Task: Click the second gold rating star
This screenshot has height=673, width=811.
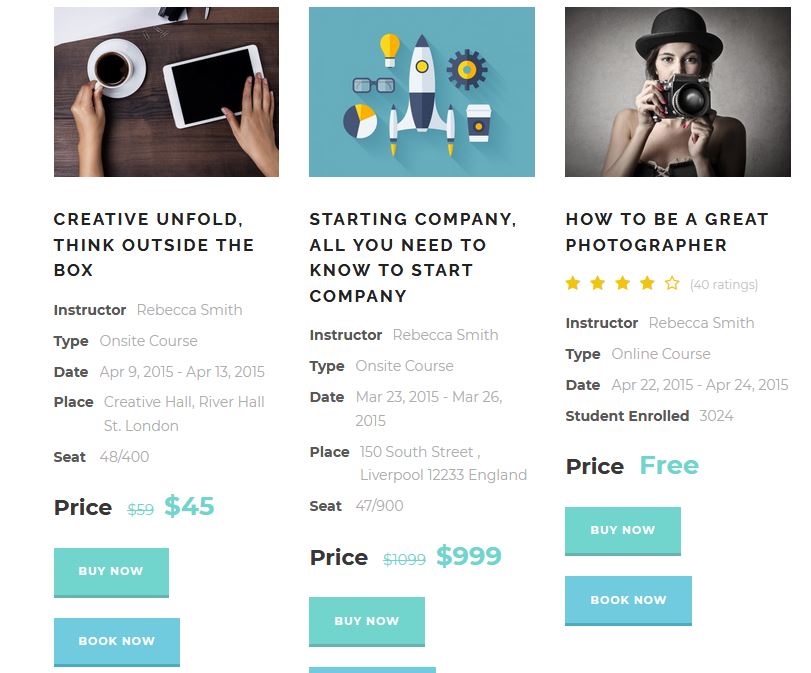Action: coord(597,283)
